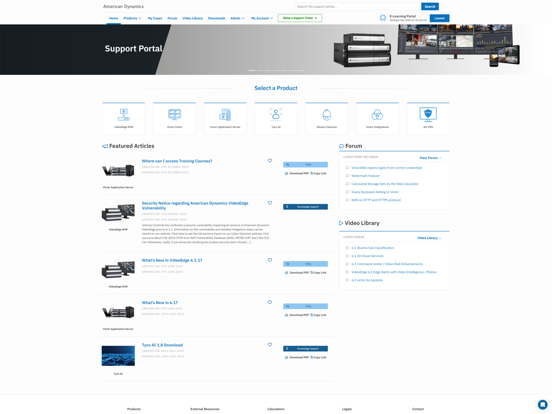Click play icon beside 6.1 Illustra Sub Classification
The width and height of the screenshot is (552, 414).
[x=347, y=248]
